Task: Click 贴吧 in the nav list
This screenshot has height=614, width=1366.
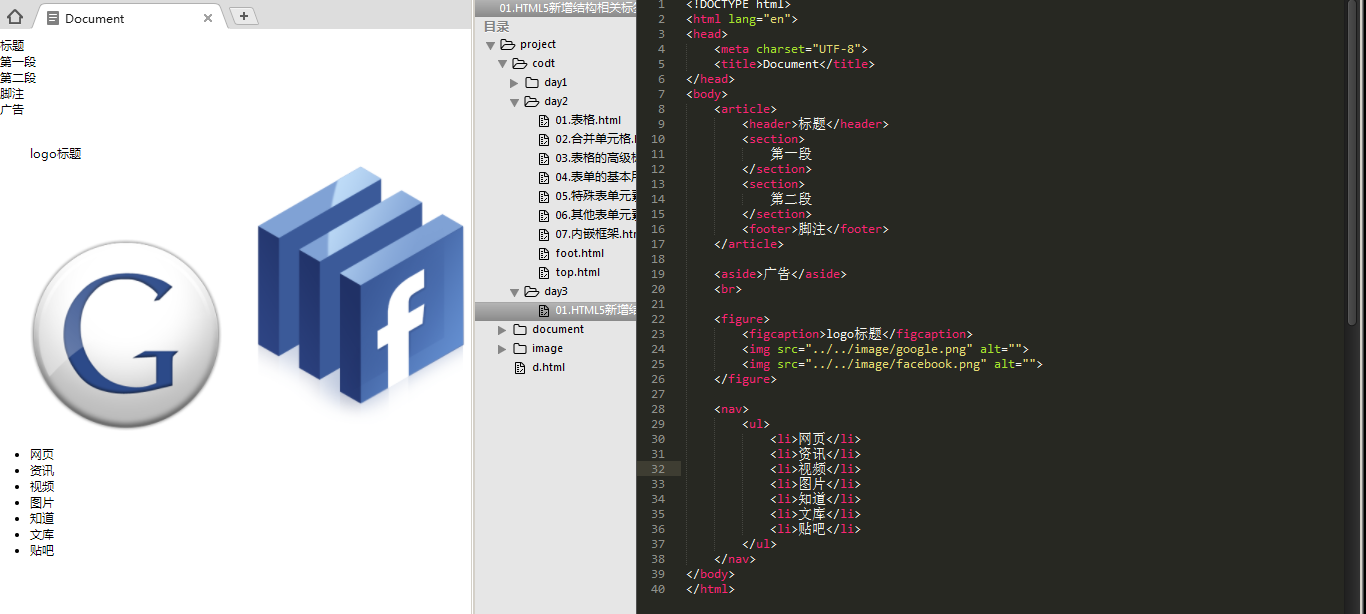Action: (42, 550)
